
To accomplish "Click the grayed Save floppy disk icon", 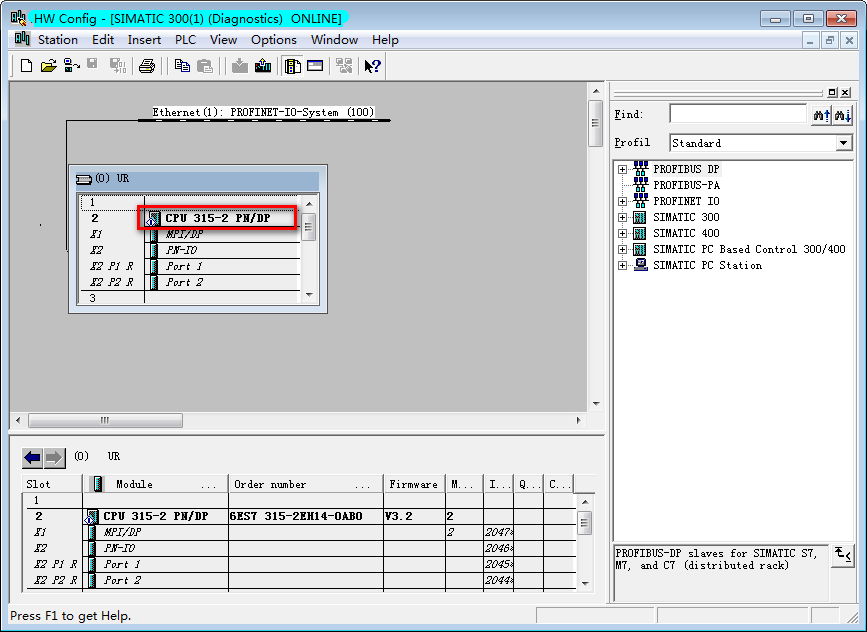I will (92, 64).
